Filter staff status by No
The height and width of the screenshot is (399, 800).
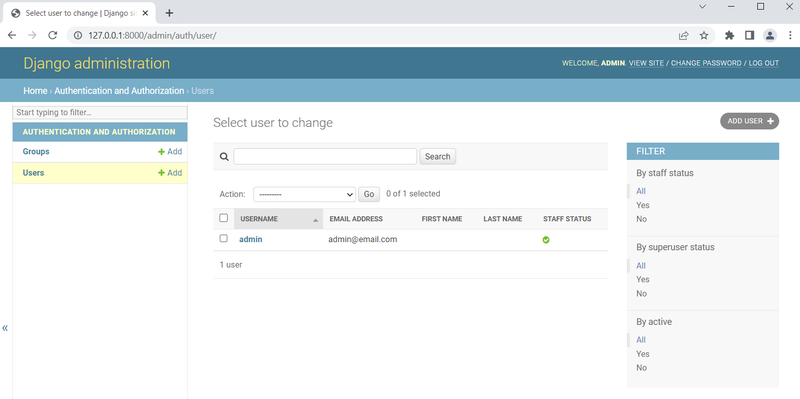click(641, 219)
